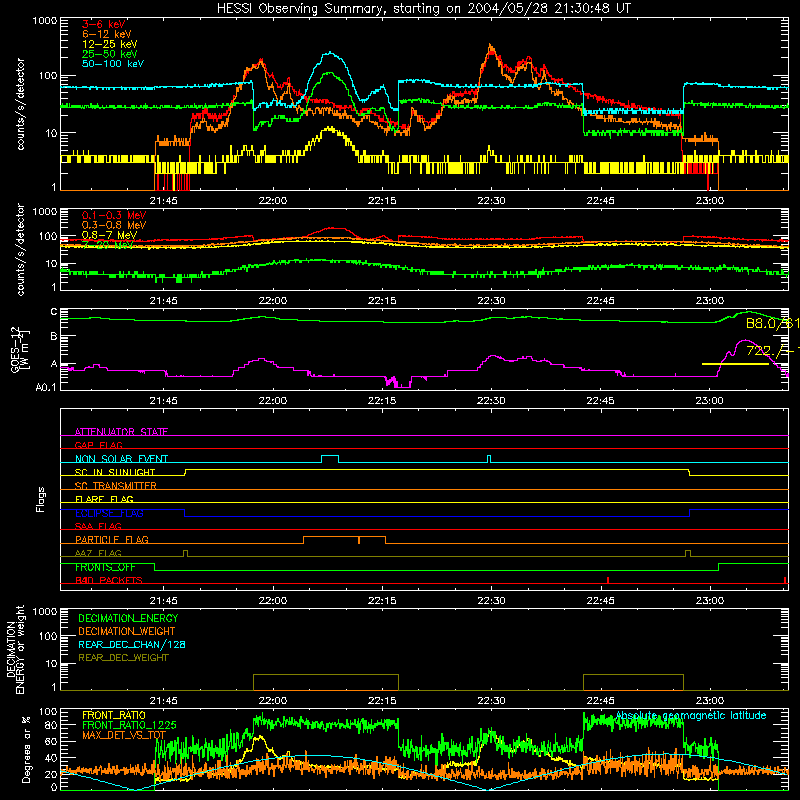800x800 pixels.
Task: Click the 22:15 tick under the Flags panel
Action: 382,601
